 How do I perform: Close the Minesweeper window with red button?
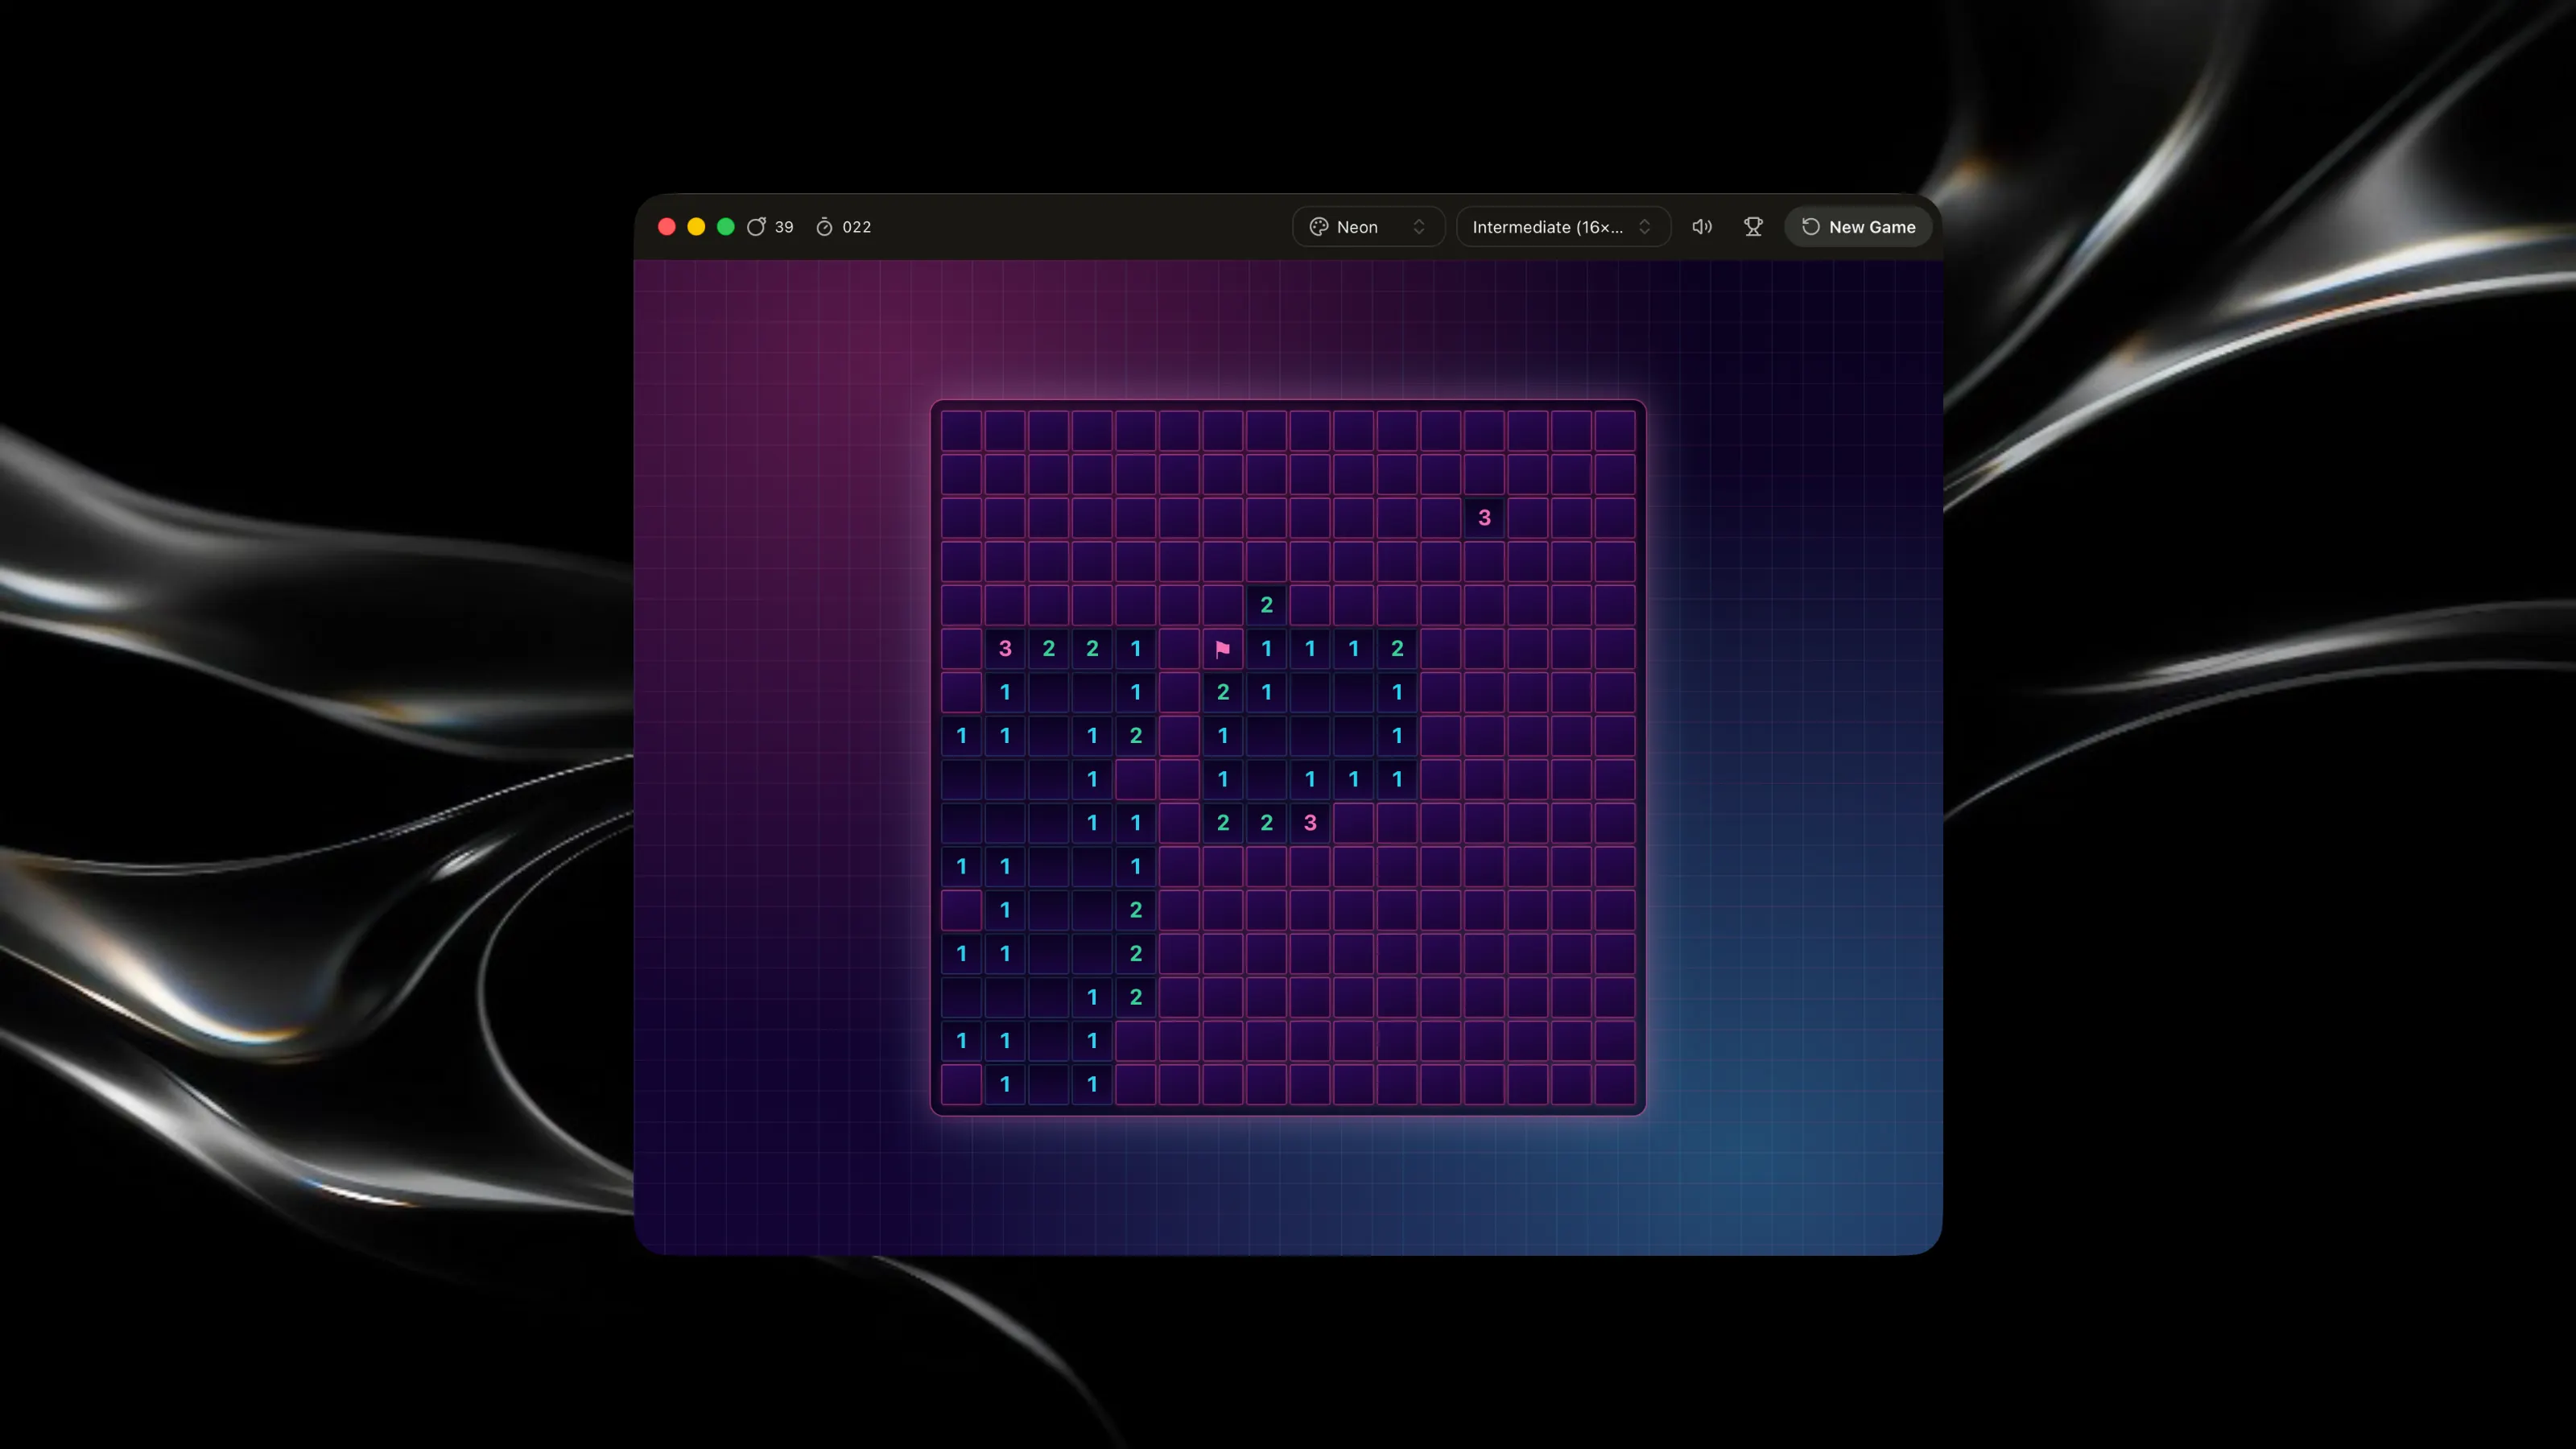[x=667, y=227]
